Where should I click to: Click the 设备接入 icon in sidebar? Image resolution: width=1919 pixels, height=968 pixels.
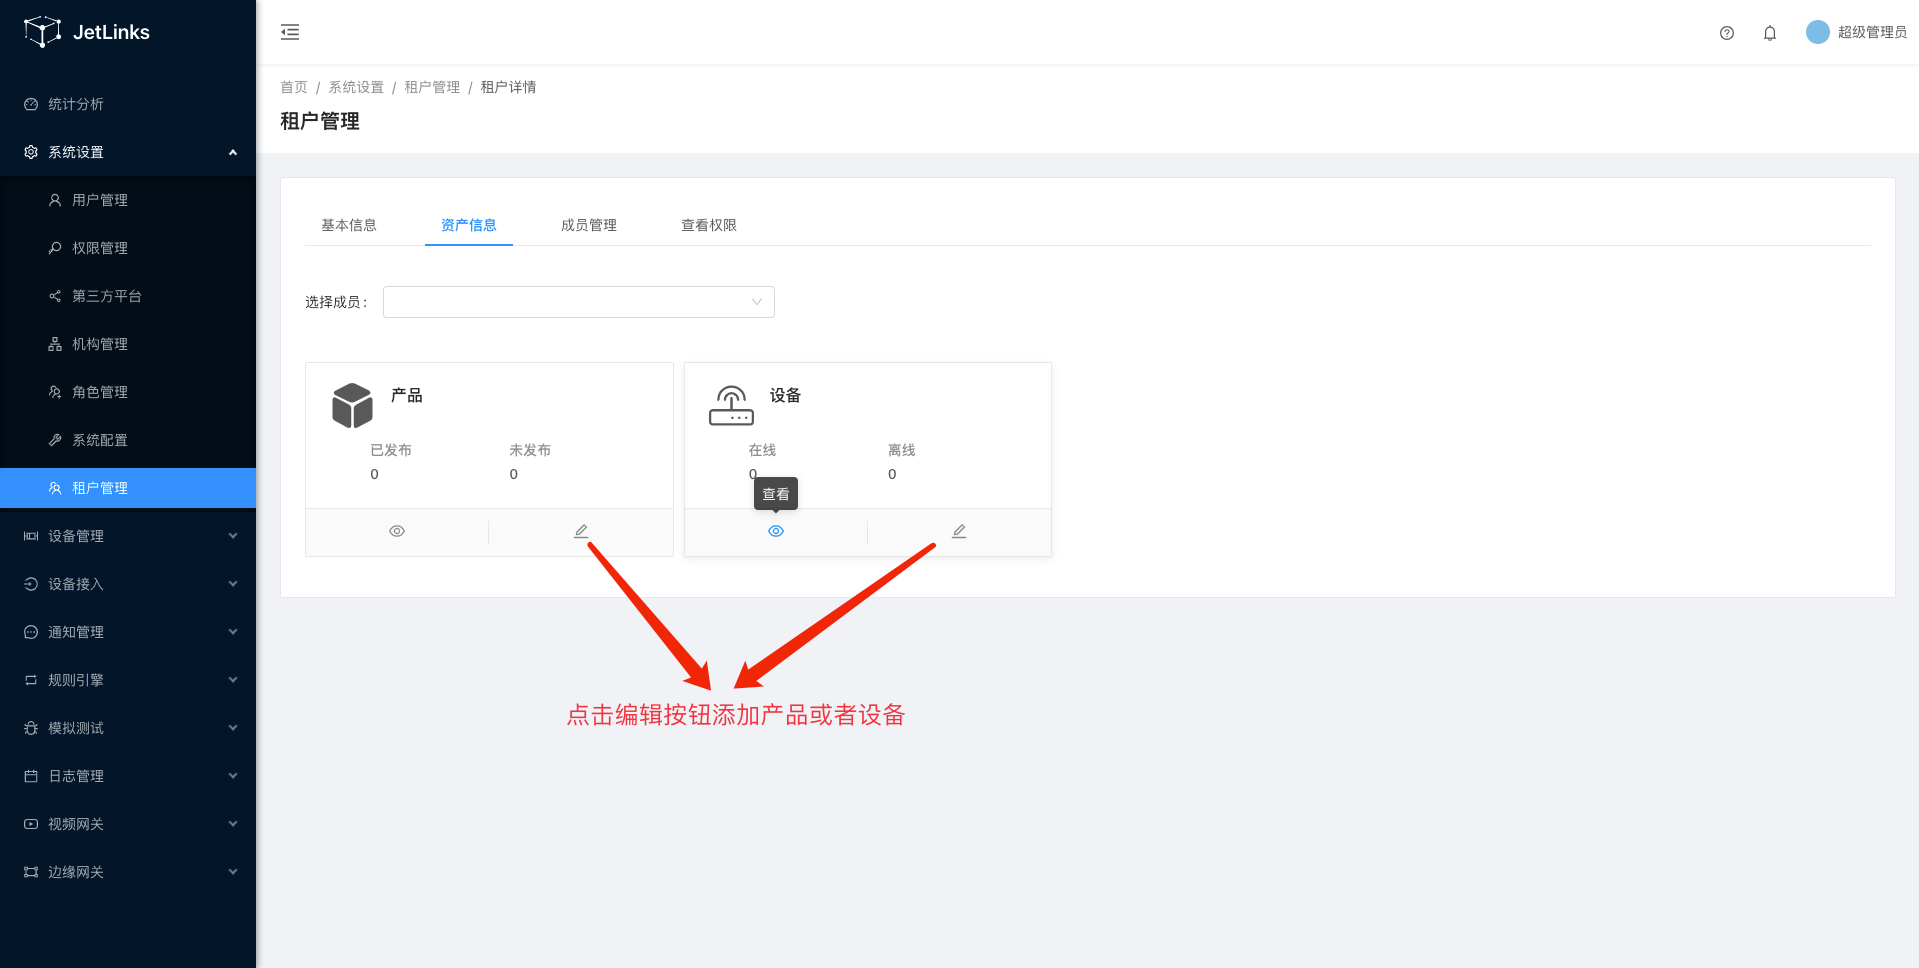click(31, 584)
